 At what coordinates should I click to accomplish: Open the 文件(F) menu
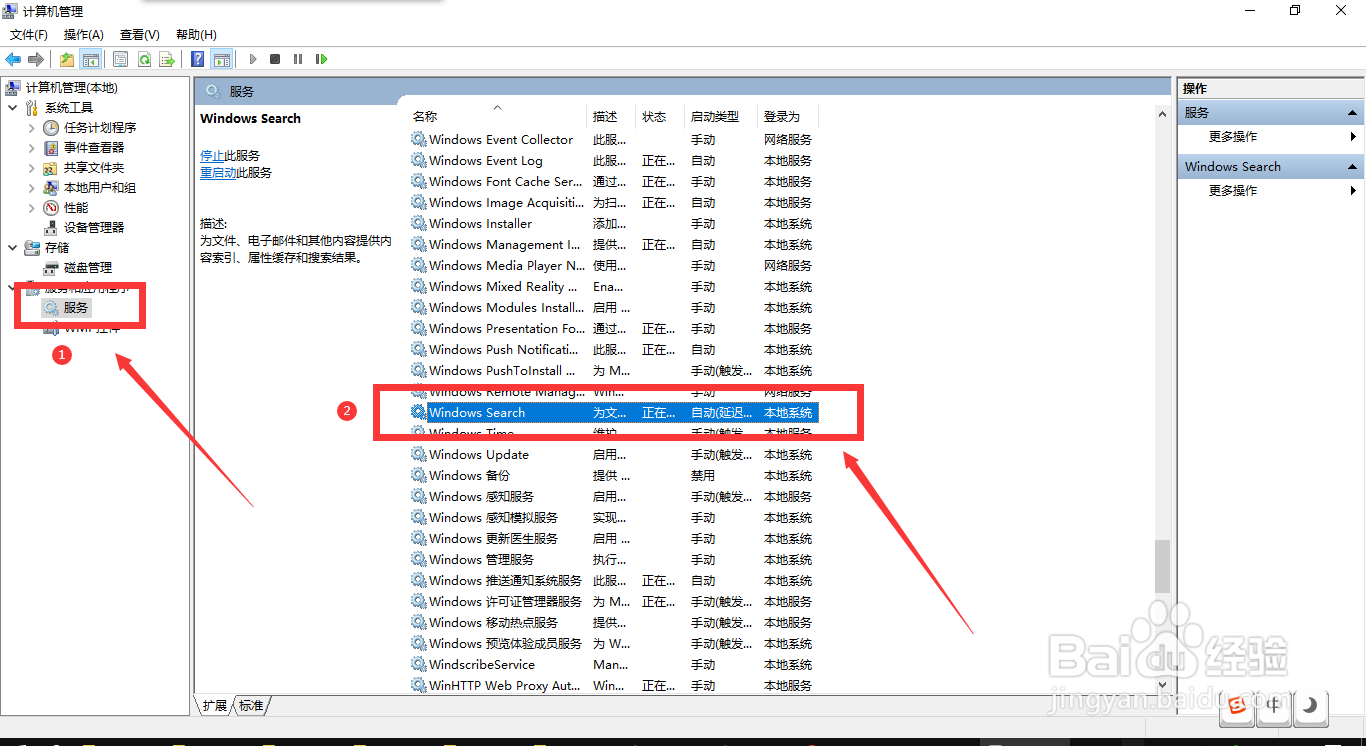pos(29,35)
